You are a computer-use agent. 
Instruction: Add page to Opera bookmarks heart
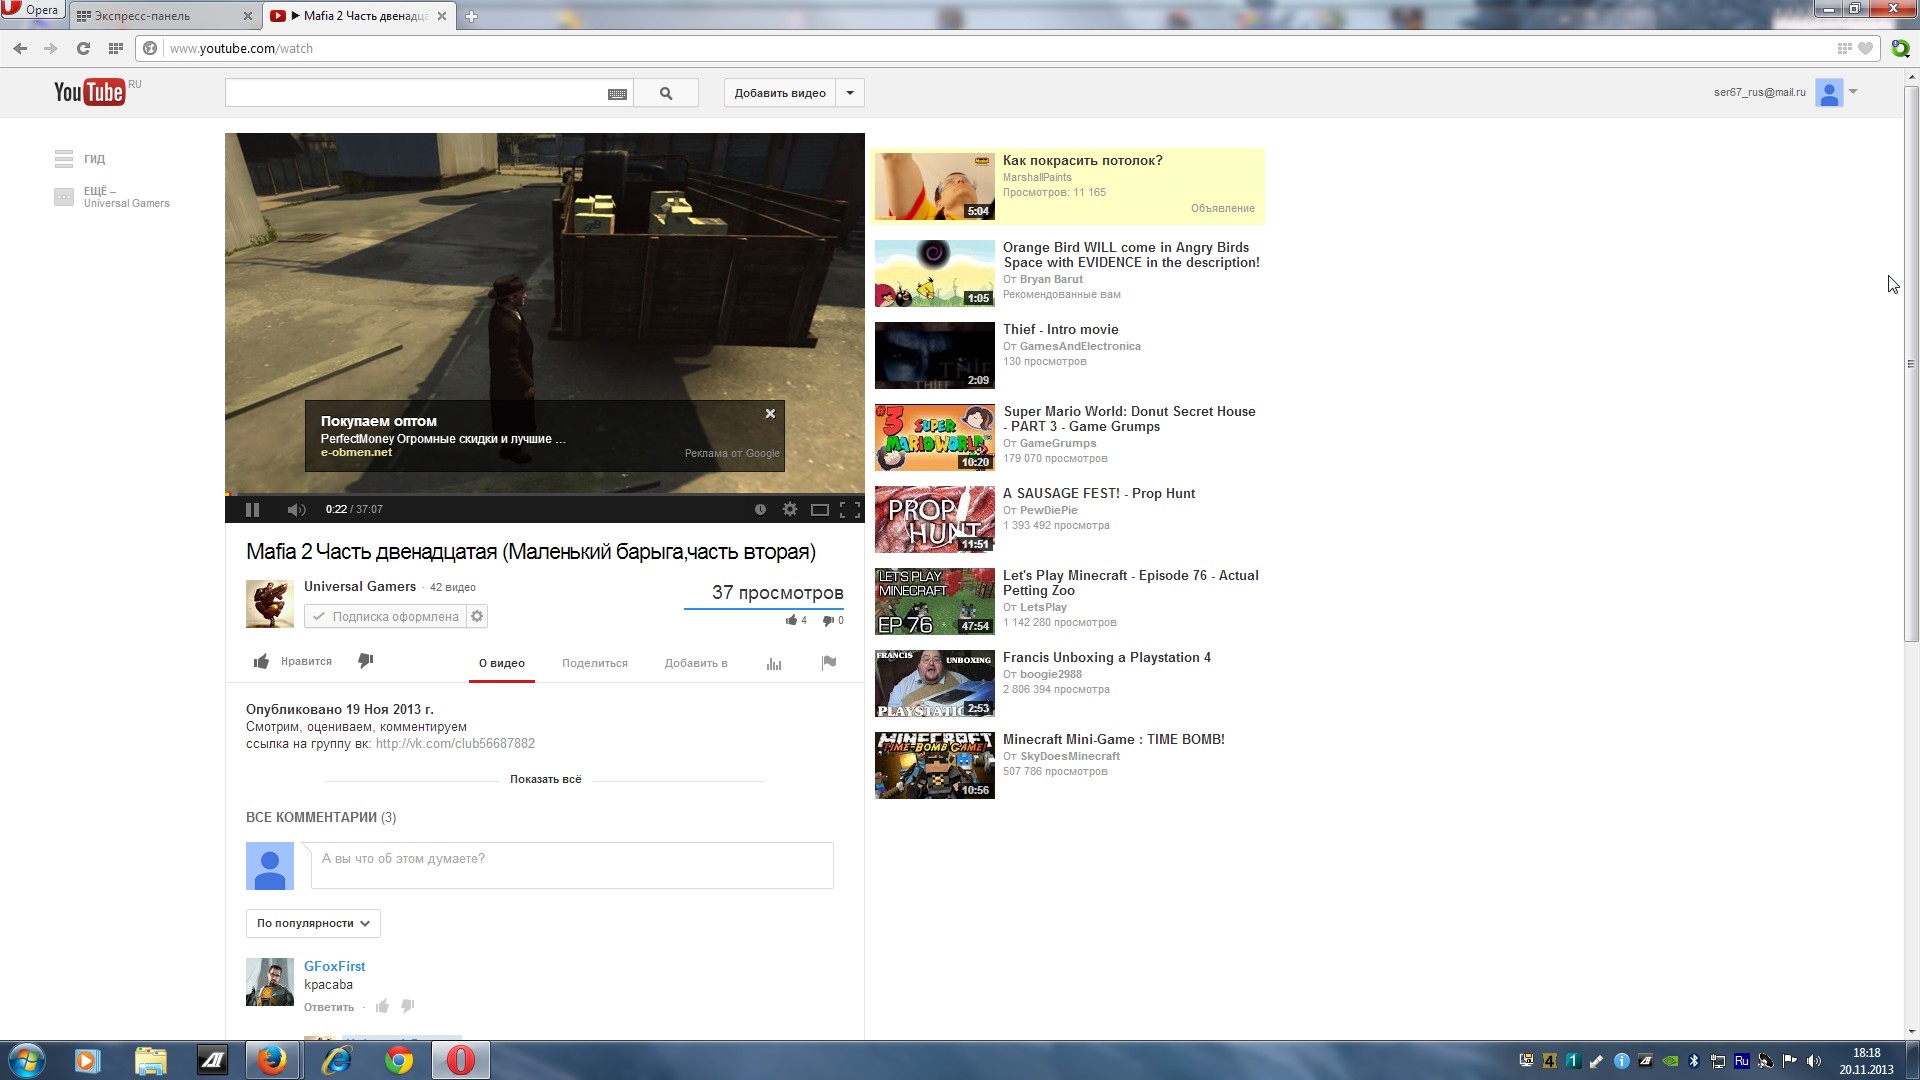point(1865,48)
